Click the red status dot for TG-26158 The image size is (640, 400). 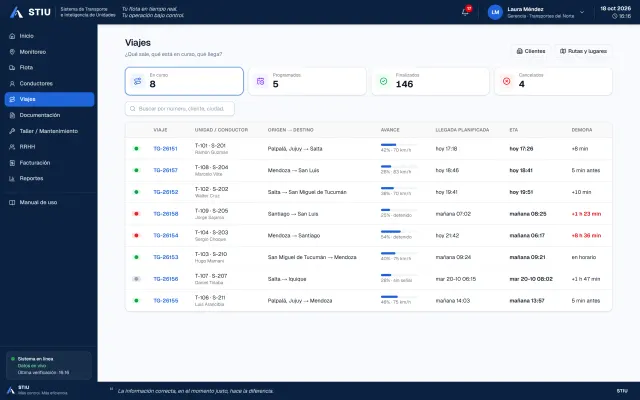click(136, 214)
